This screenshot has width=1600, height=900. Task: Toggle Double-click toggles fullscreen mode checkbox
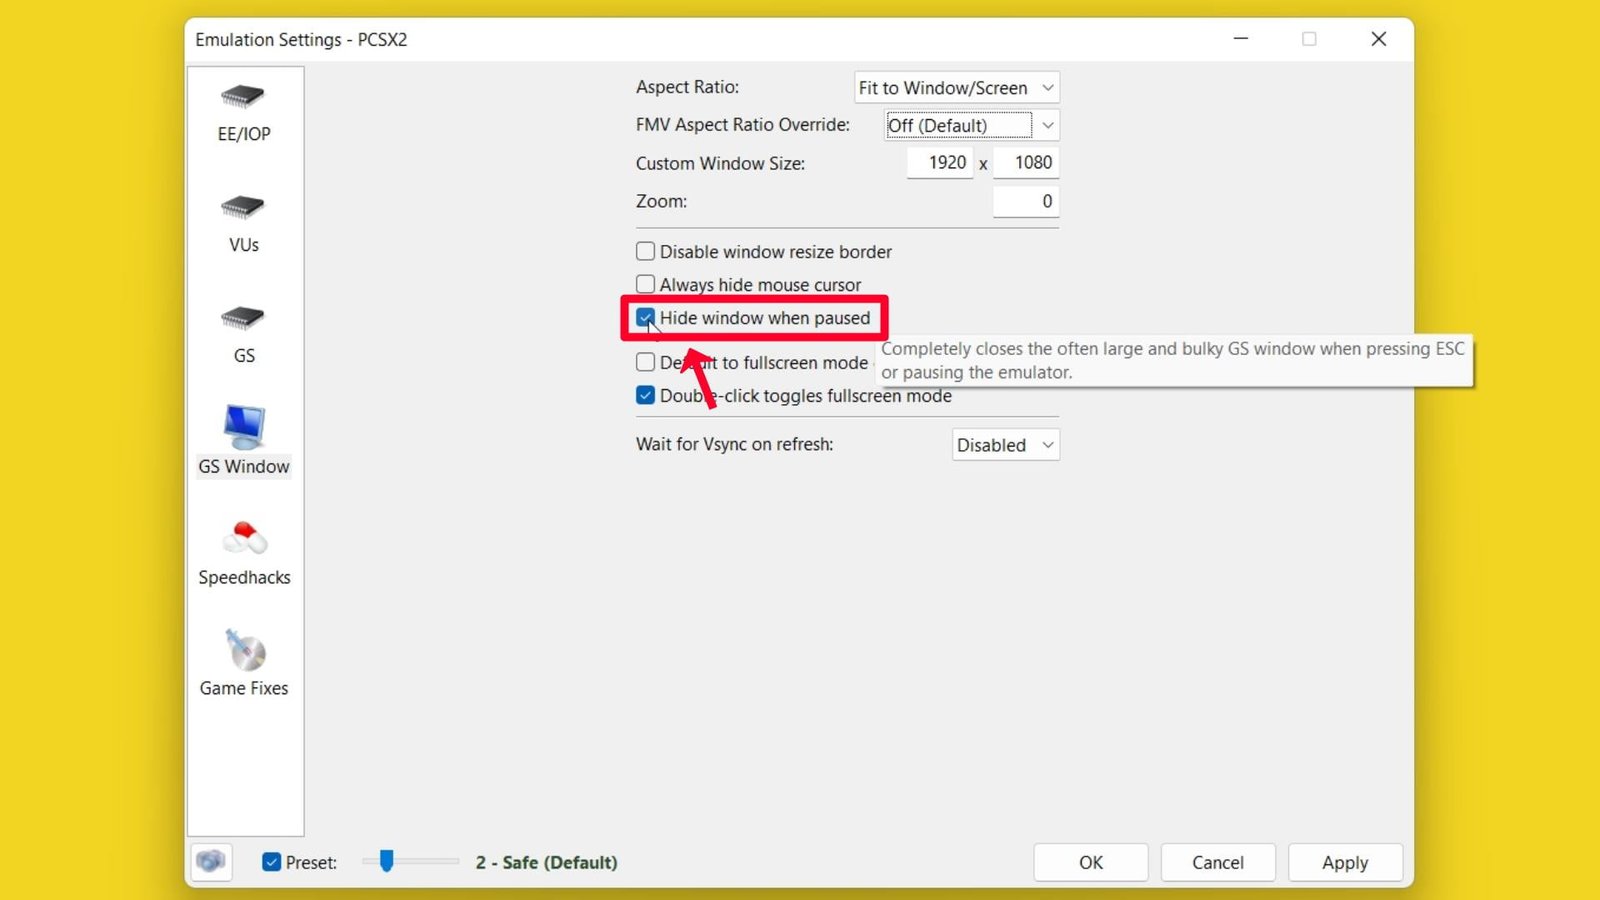(x=646, y=395)
